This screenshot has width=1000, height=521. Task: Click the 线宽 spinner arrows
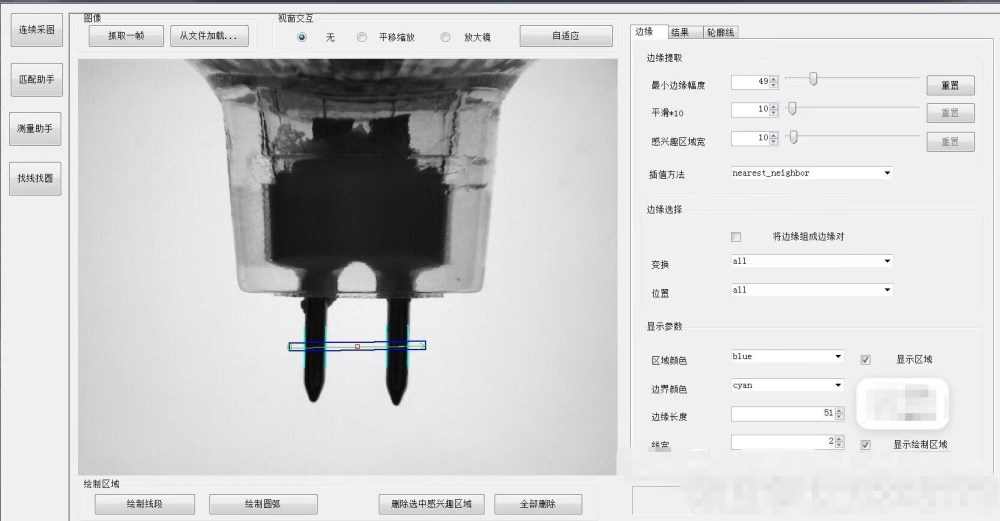pyautogui.click(x=839, y=441)
